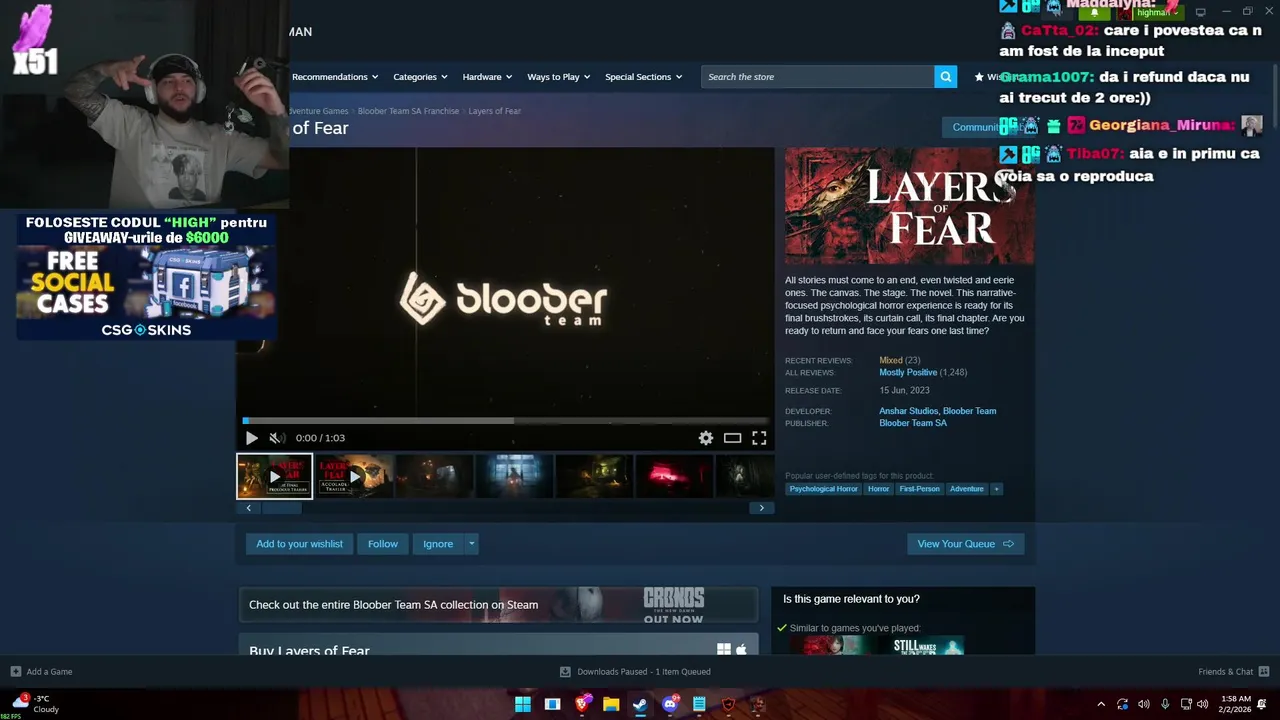This screenshot has width=1280, height=720.
Task: Open File Explorer from taskbar
Action: coord(611,704)
